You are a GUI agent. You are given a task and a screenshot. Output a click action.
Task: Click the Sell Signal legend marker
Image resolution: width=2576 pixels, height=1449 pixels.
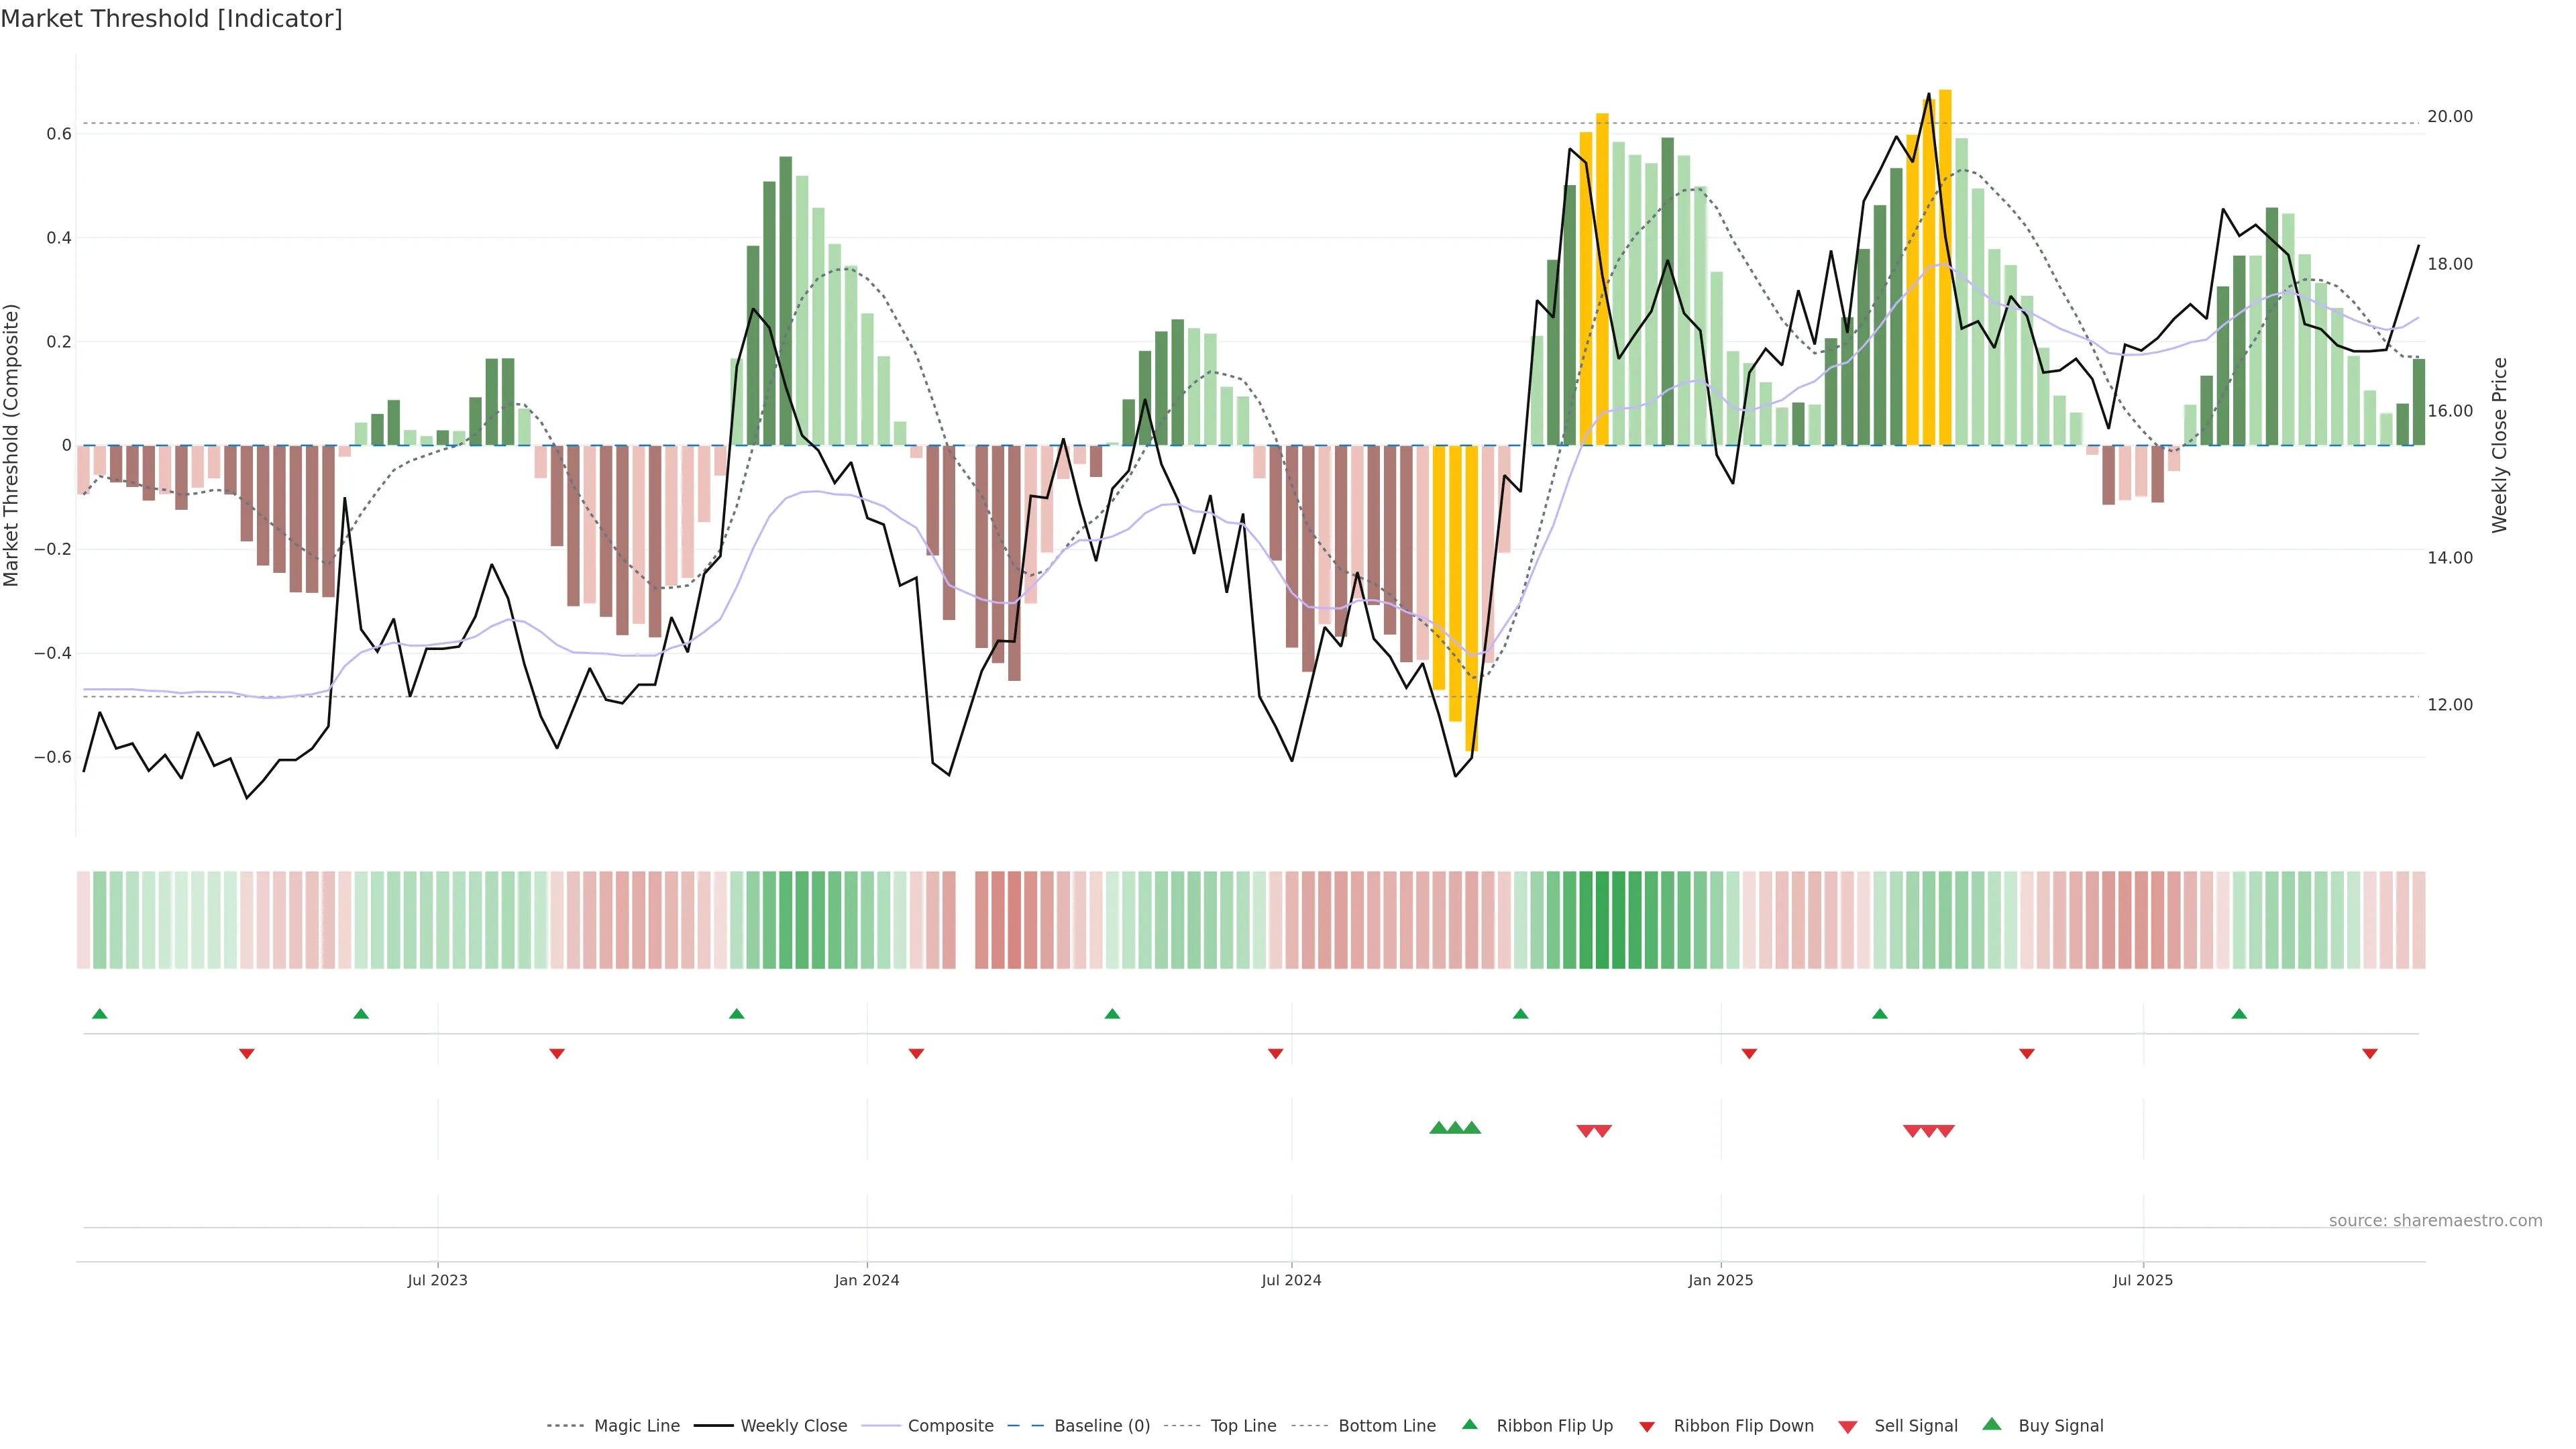(1848, 1427)
